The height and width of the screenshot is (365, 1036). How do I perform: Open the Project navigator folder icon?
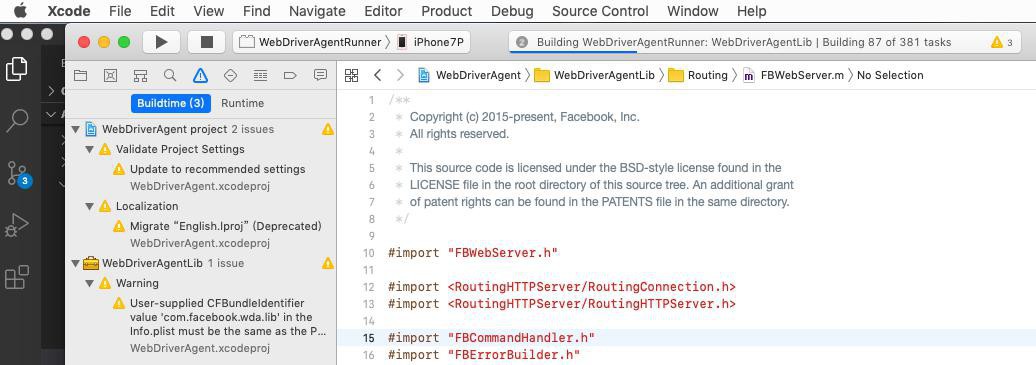pos(81,75)
